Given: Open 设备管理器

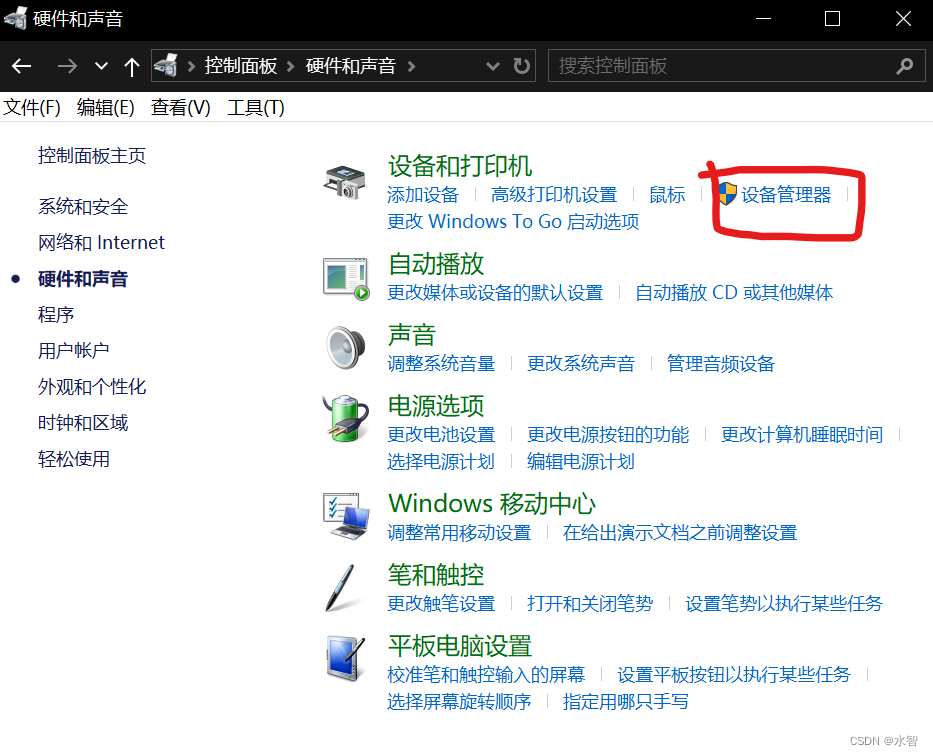Looking at the screenshot, I should [786, 195].
